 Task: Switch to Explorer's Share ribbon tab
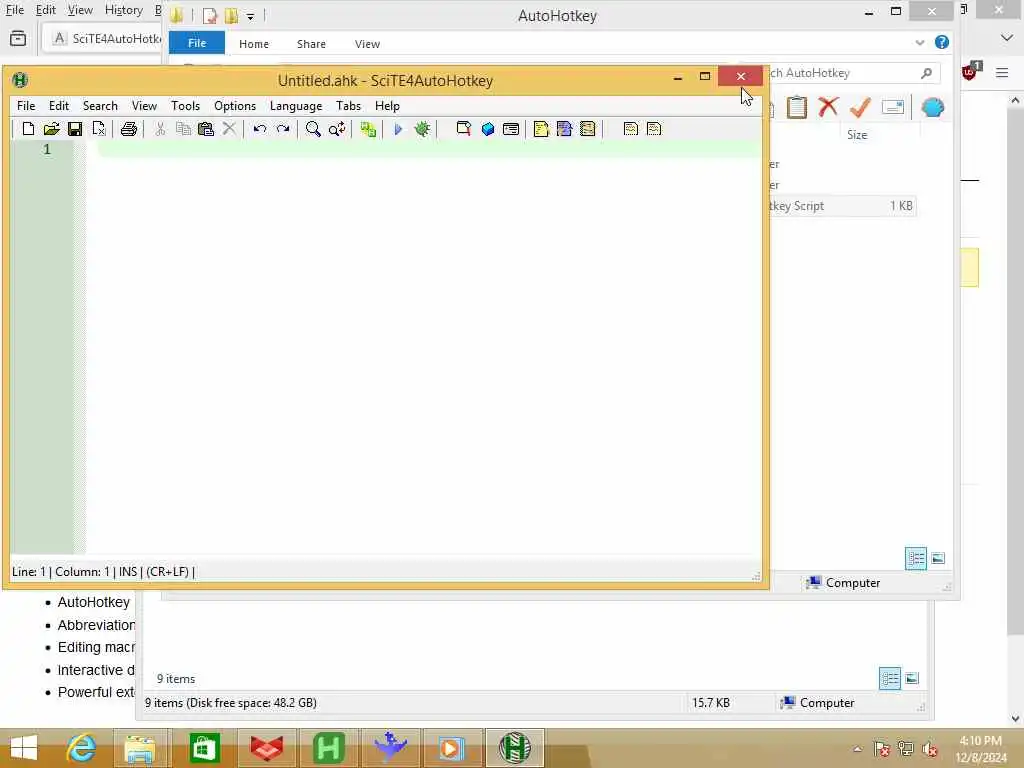click(311, 44)
